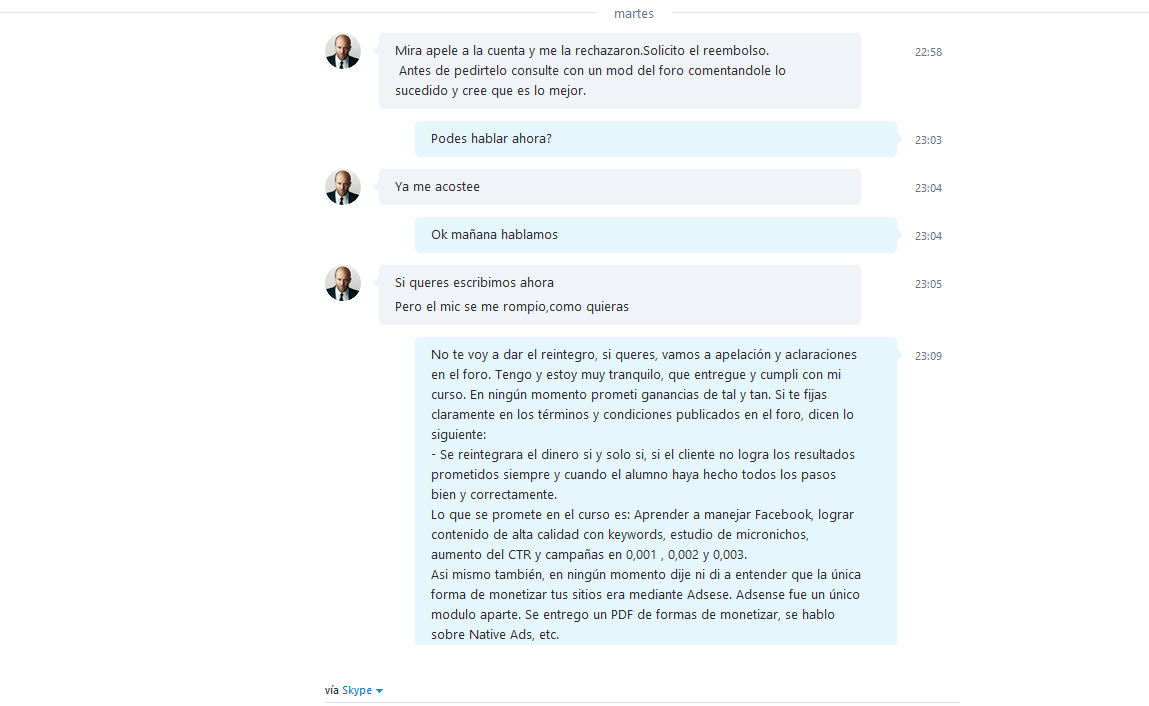Screen dimensions: 1149x706
Task: Open the 'vía Skype' dropdown arrow
Action: (x=380, y=691)
